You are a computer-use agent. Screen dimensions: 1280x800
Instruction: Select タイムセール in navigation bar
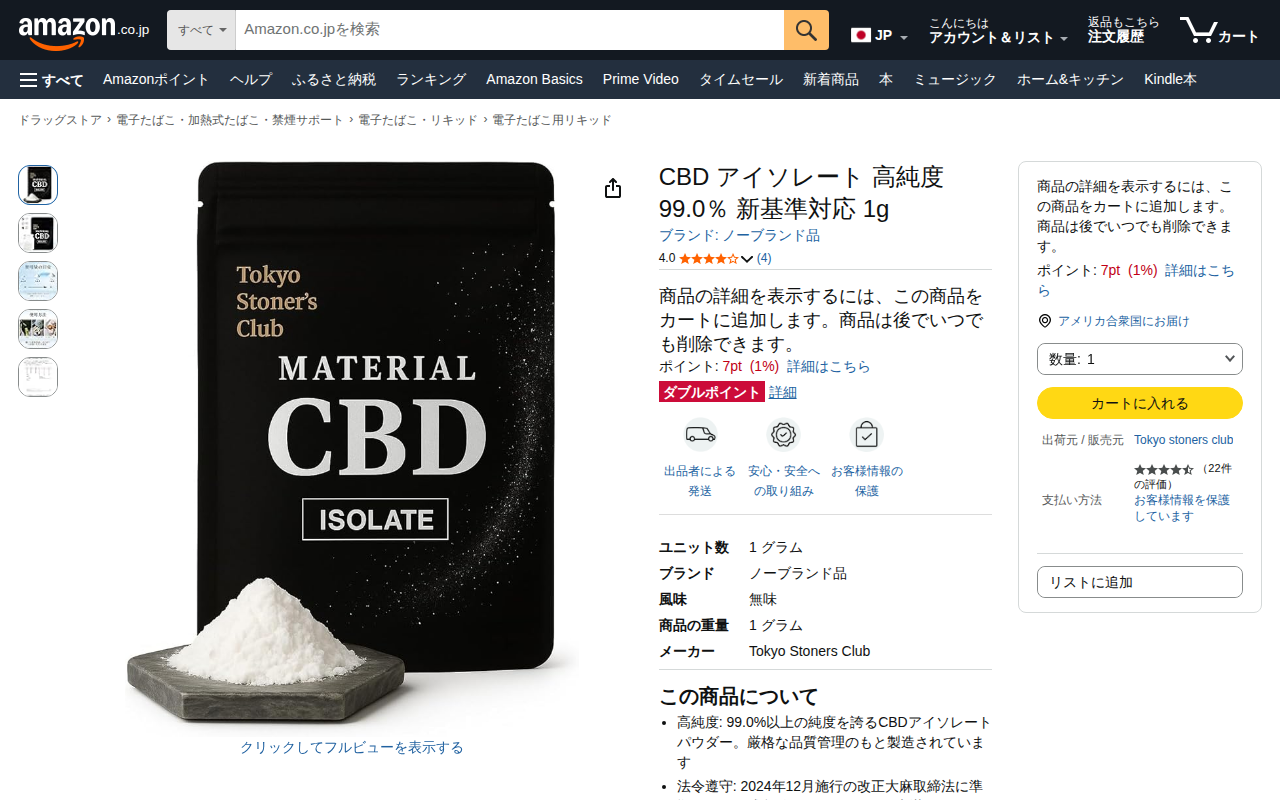(741, 79)
